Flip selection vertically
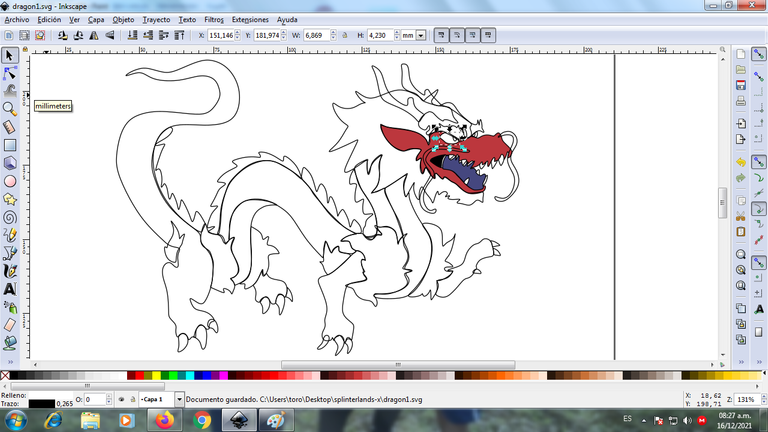 [x=110, y=35]
